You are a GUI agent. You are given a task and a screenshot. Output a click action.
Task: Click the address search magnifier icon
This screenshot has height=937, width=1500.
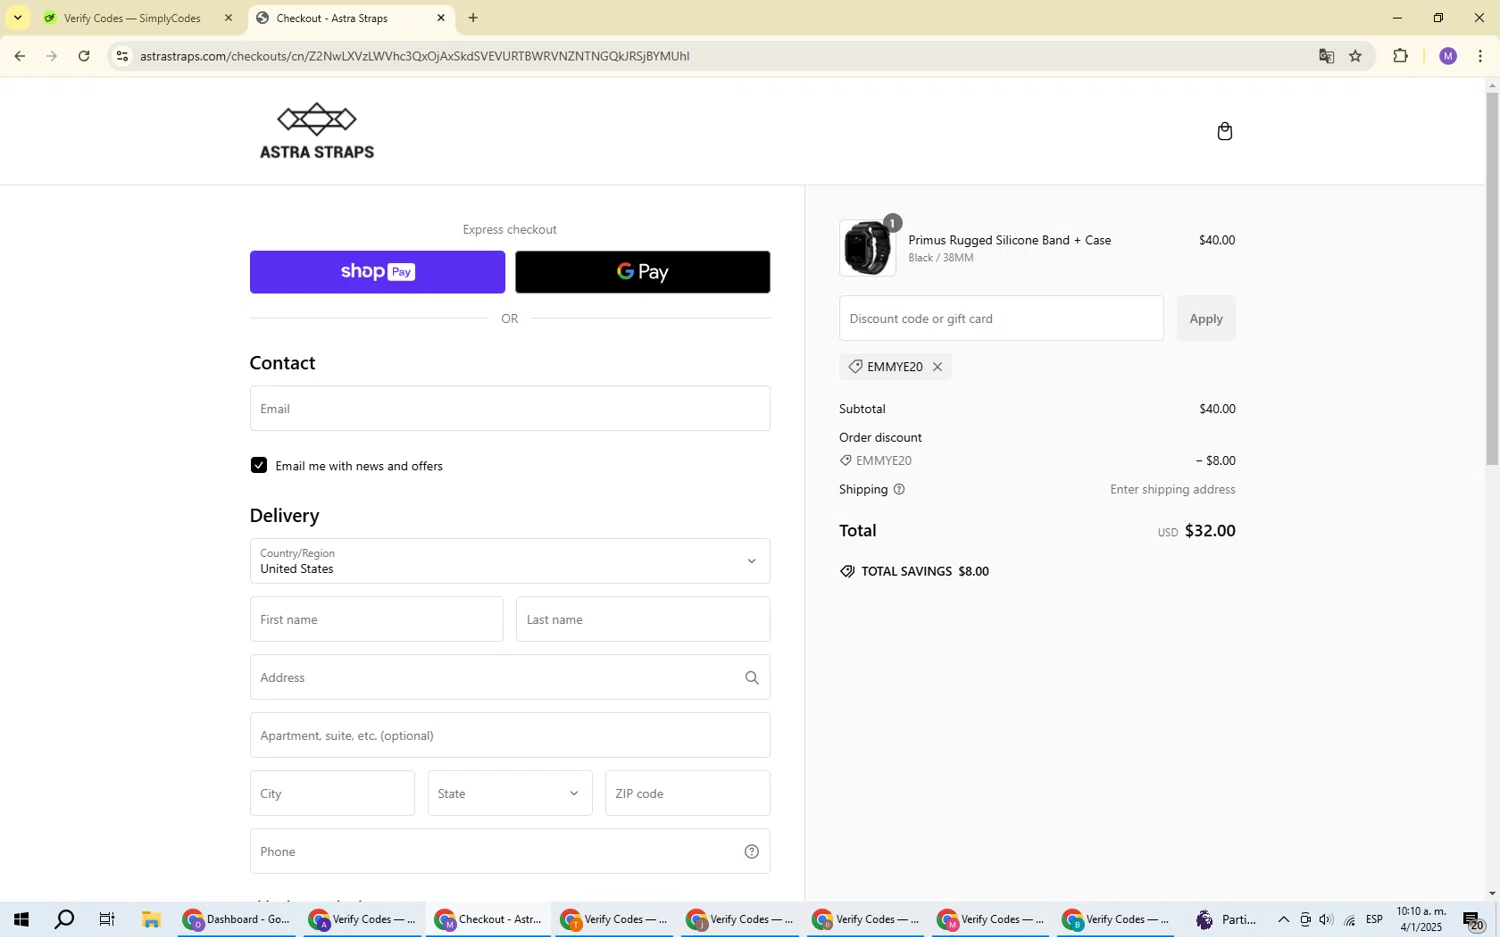point(752,678)
